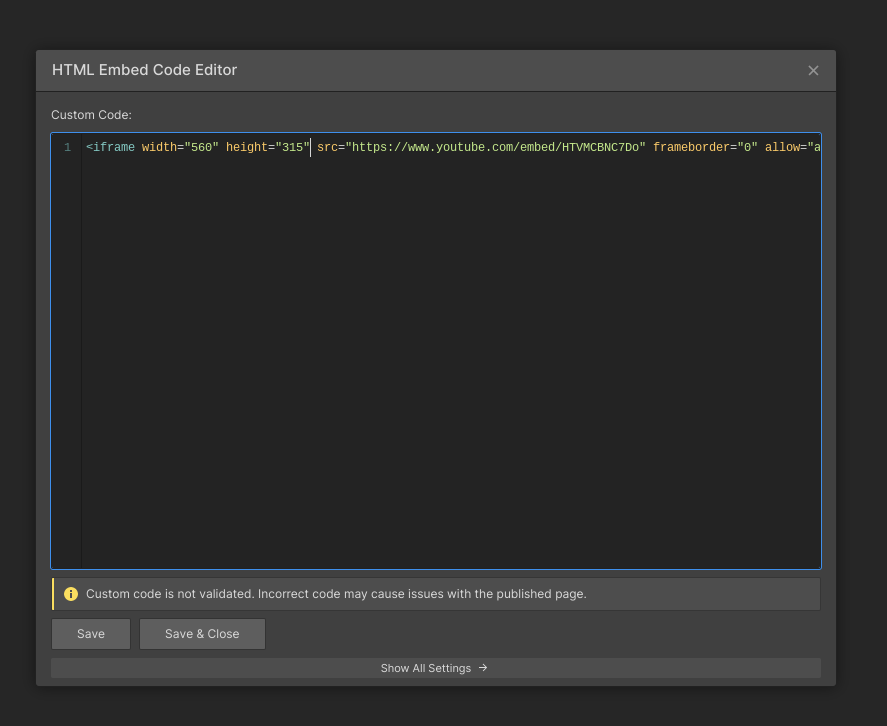Close the HTML Embed Code Editor dialog
The width and height of the screenshot is (887, 726).
click(x=813, y=71)
